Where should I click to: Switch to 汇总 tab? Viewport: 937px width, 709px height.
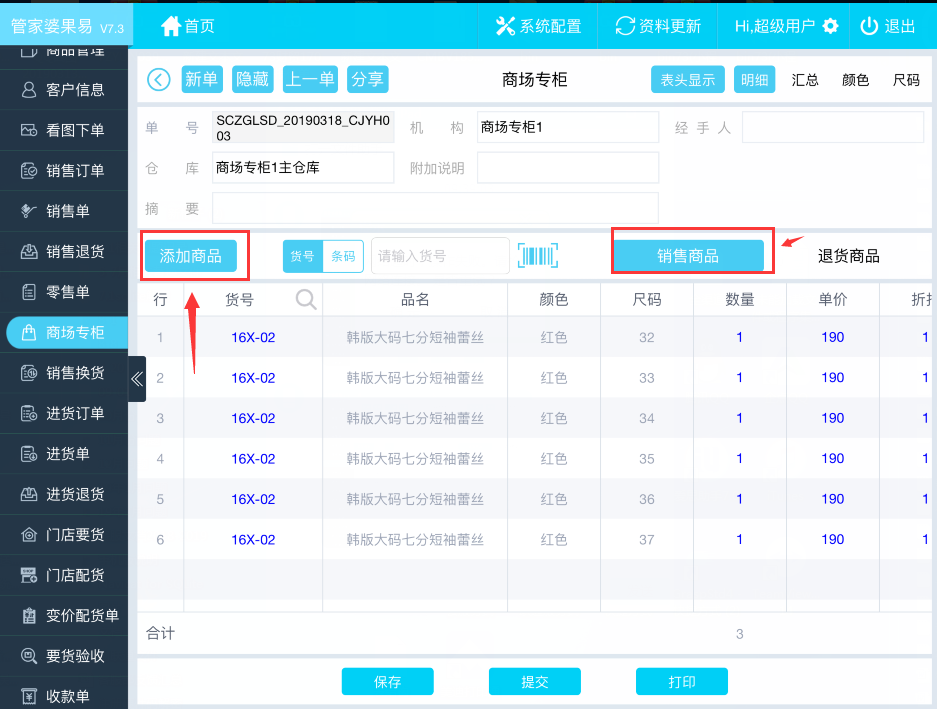805,80
